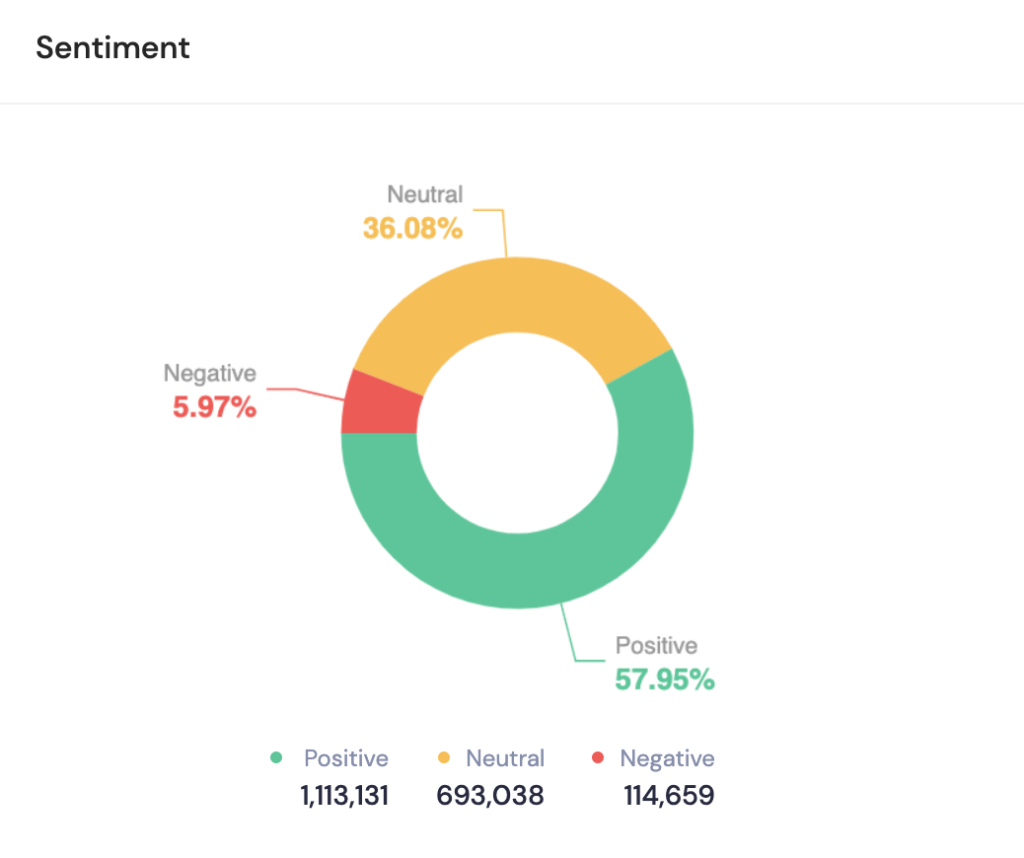Screen dimensions: 1024x858
Task: Click the 5.97% percentage value
Action: [214, 407]
